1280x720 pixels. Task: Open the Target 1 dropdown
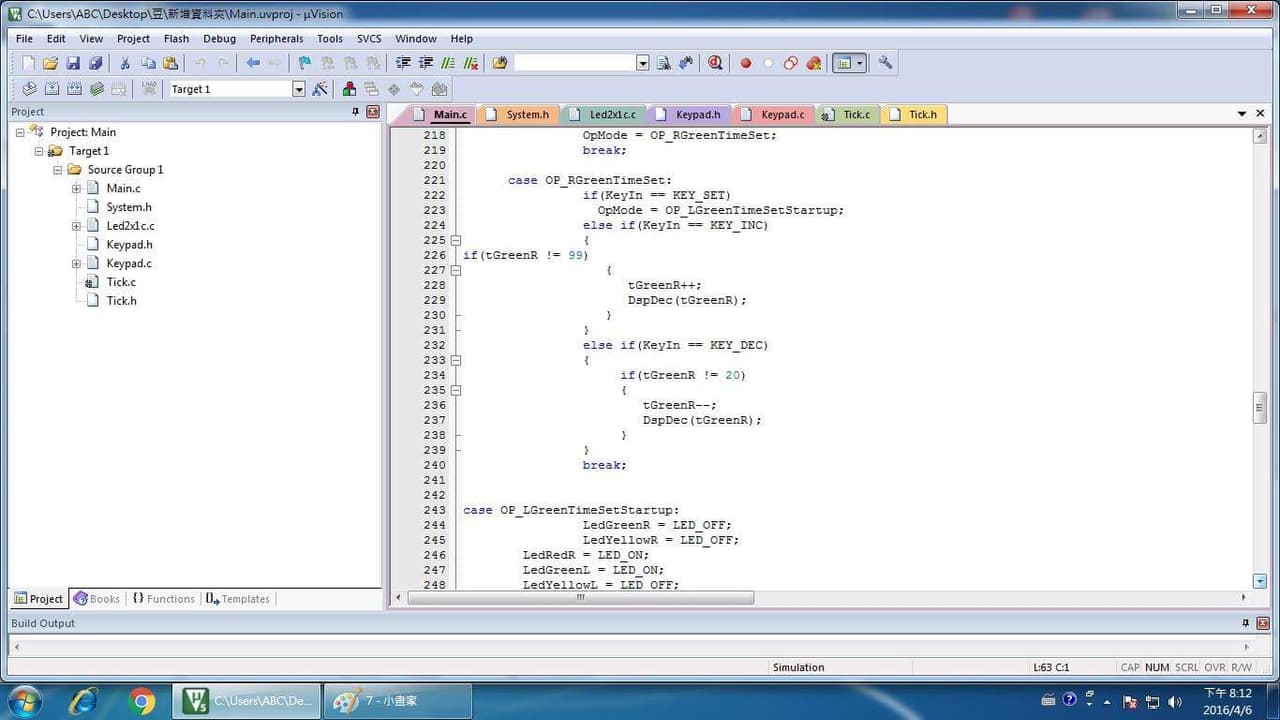(298, 89)
